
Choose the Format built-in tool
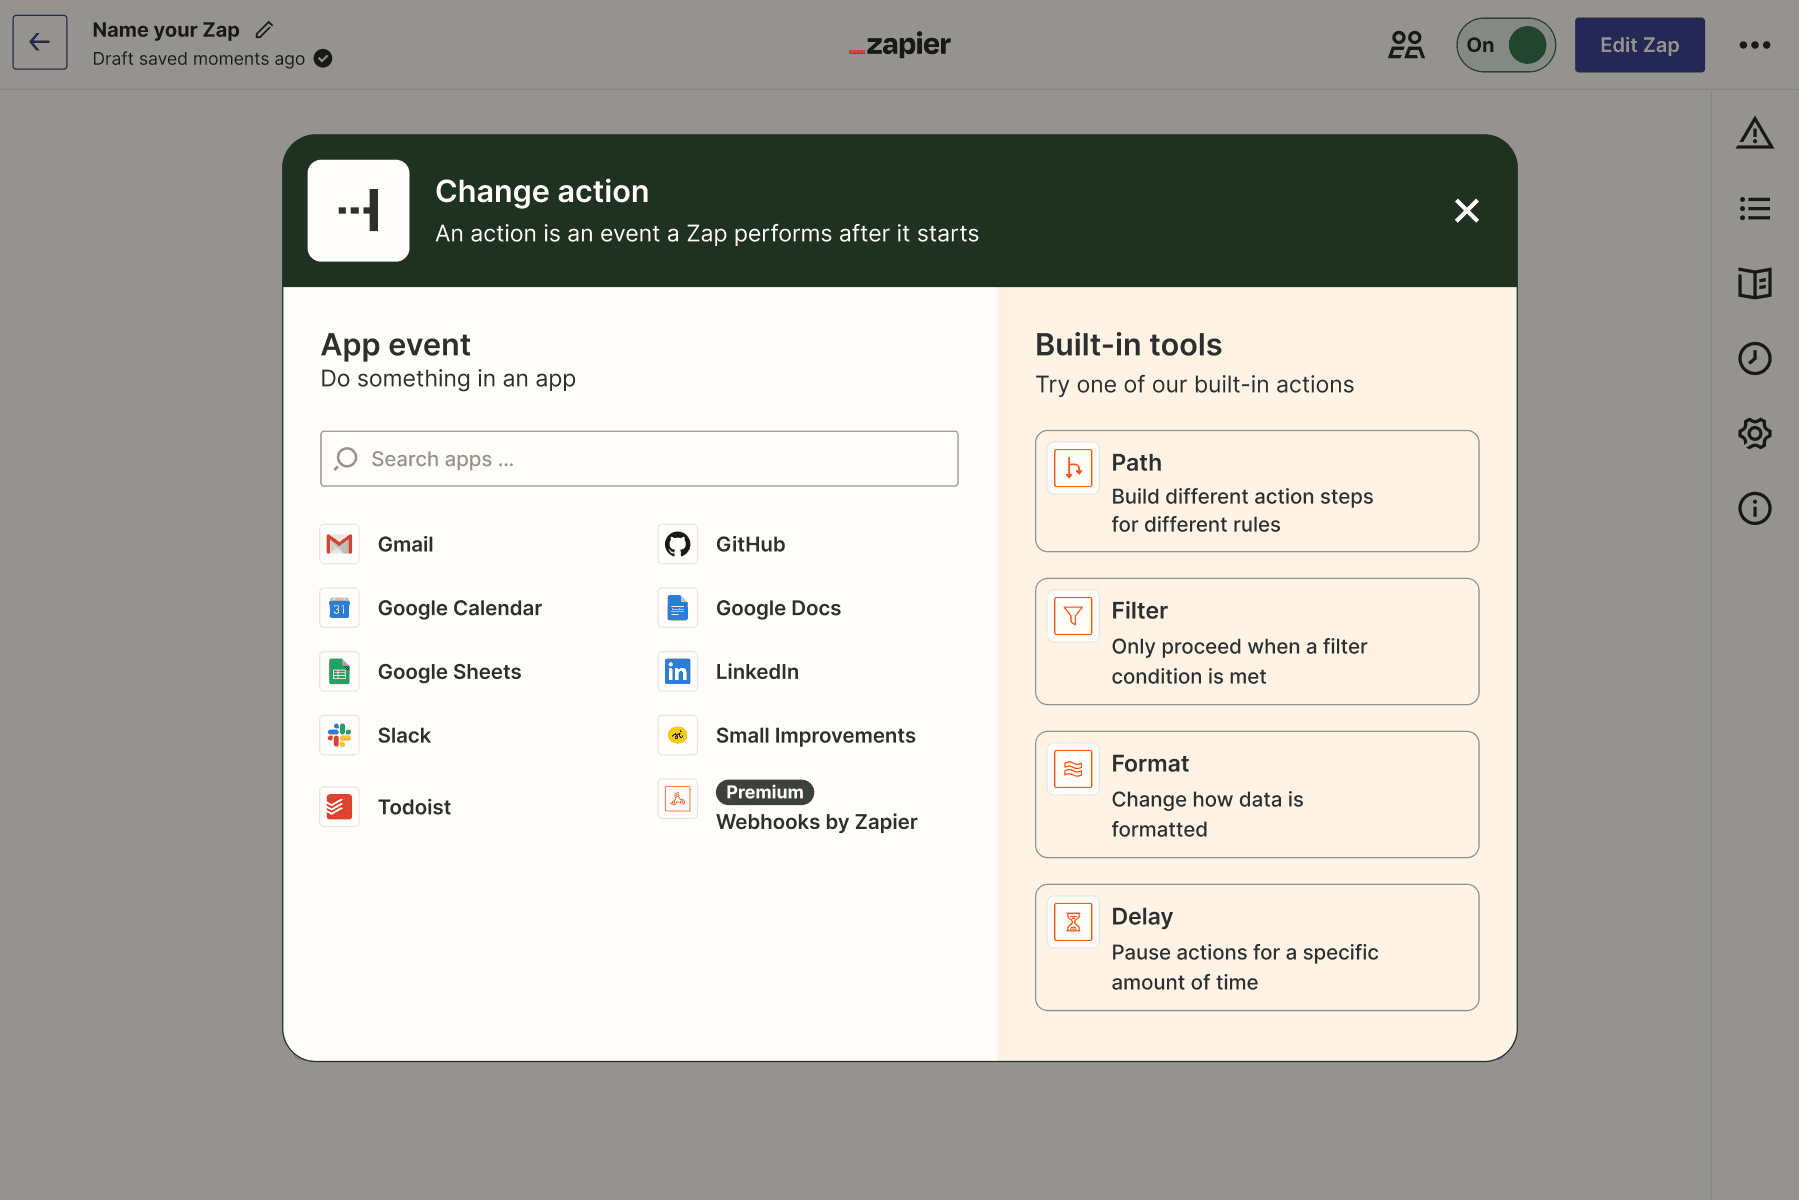(1257, 795)
